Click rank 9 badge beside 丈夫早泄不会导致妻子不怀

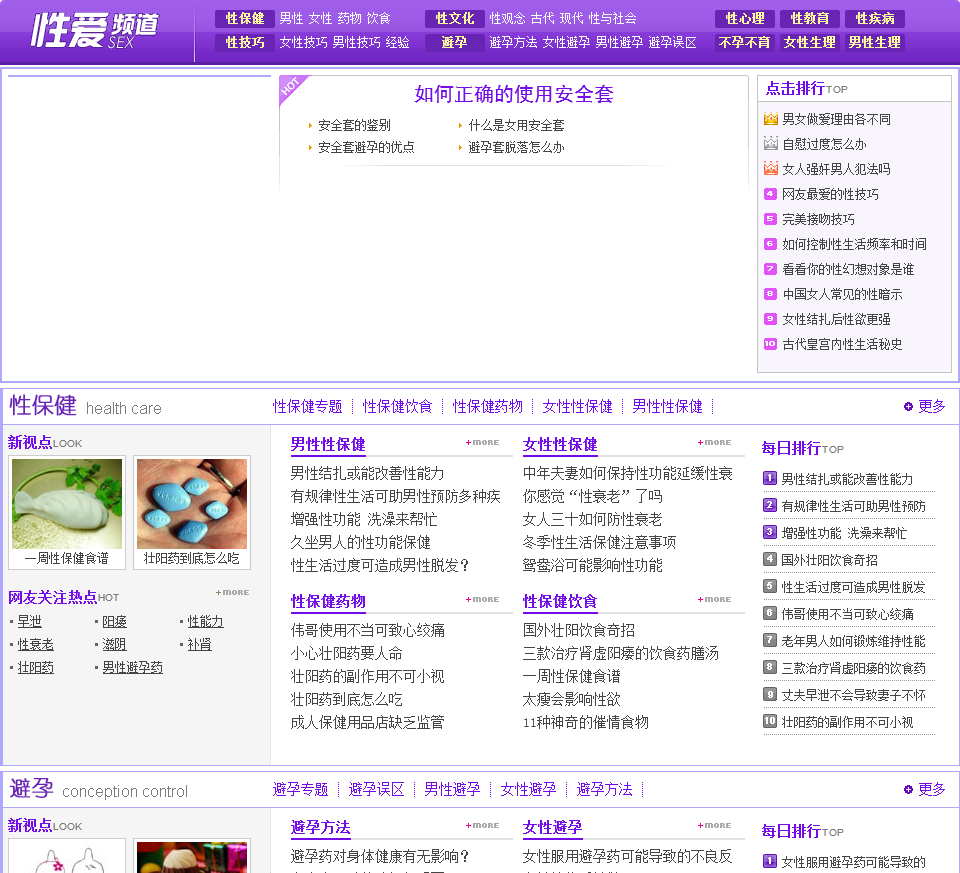point(770,694)
